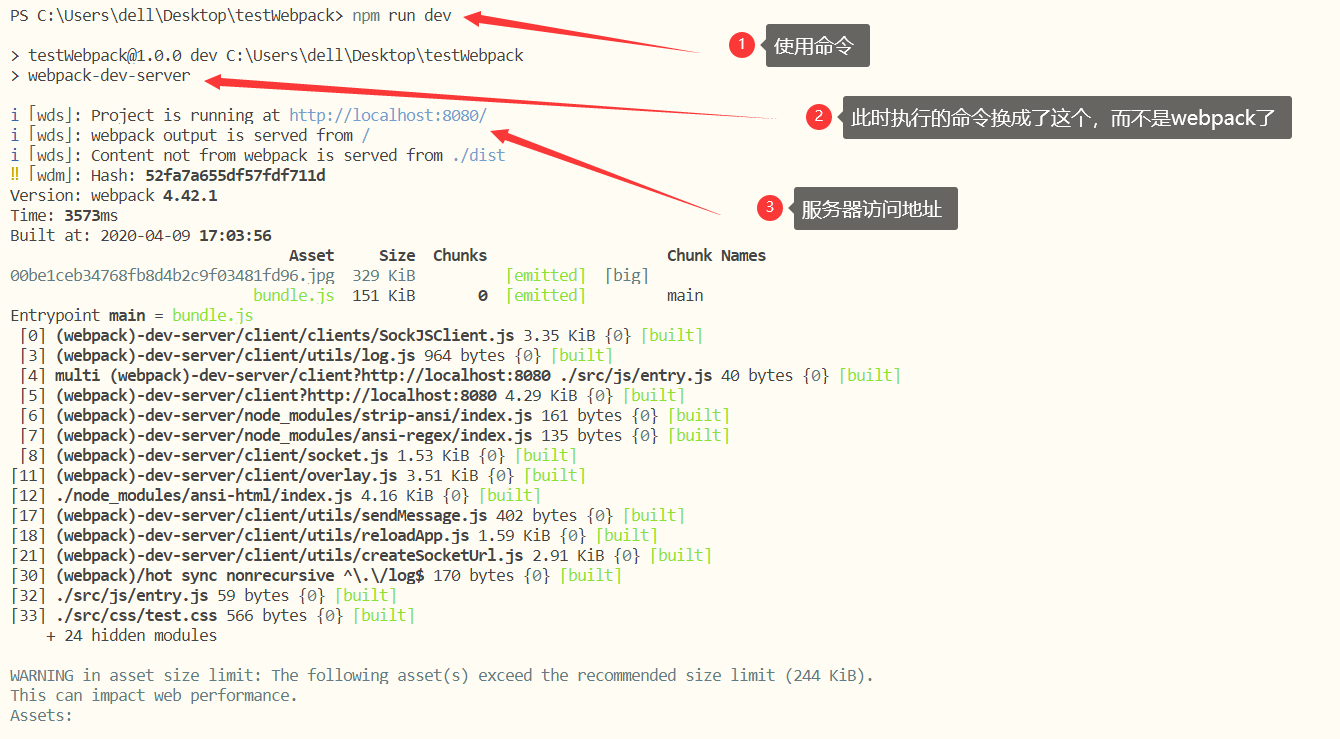This screenshot has height=739, width=1340.
Task: Click the [big] flag on the jpg asset
Action: 627,275
